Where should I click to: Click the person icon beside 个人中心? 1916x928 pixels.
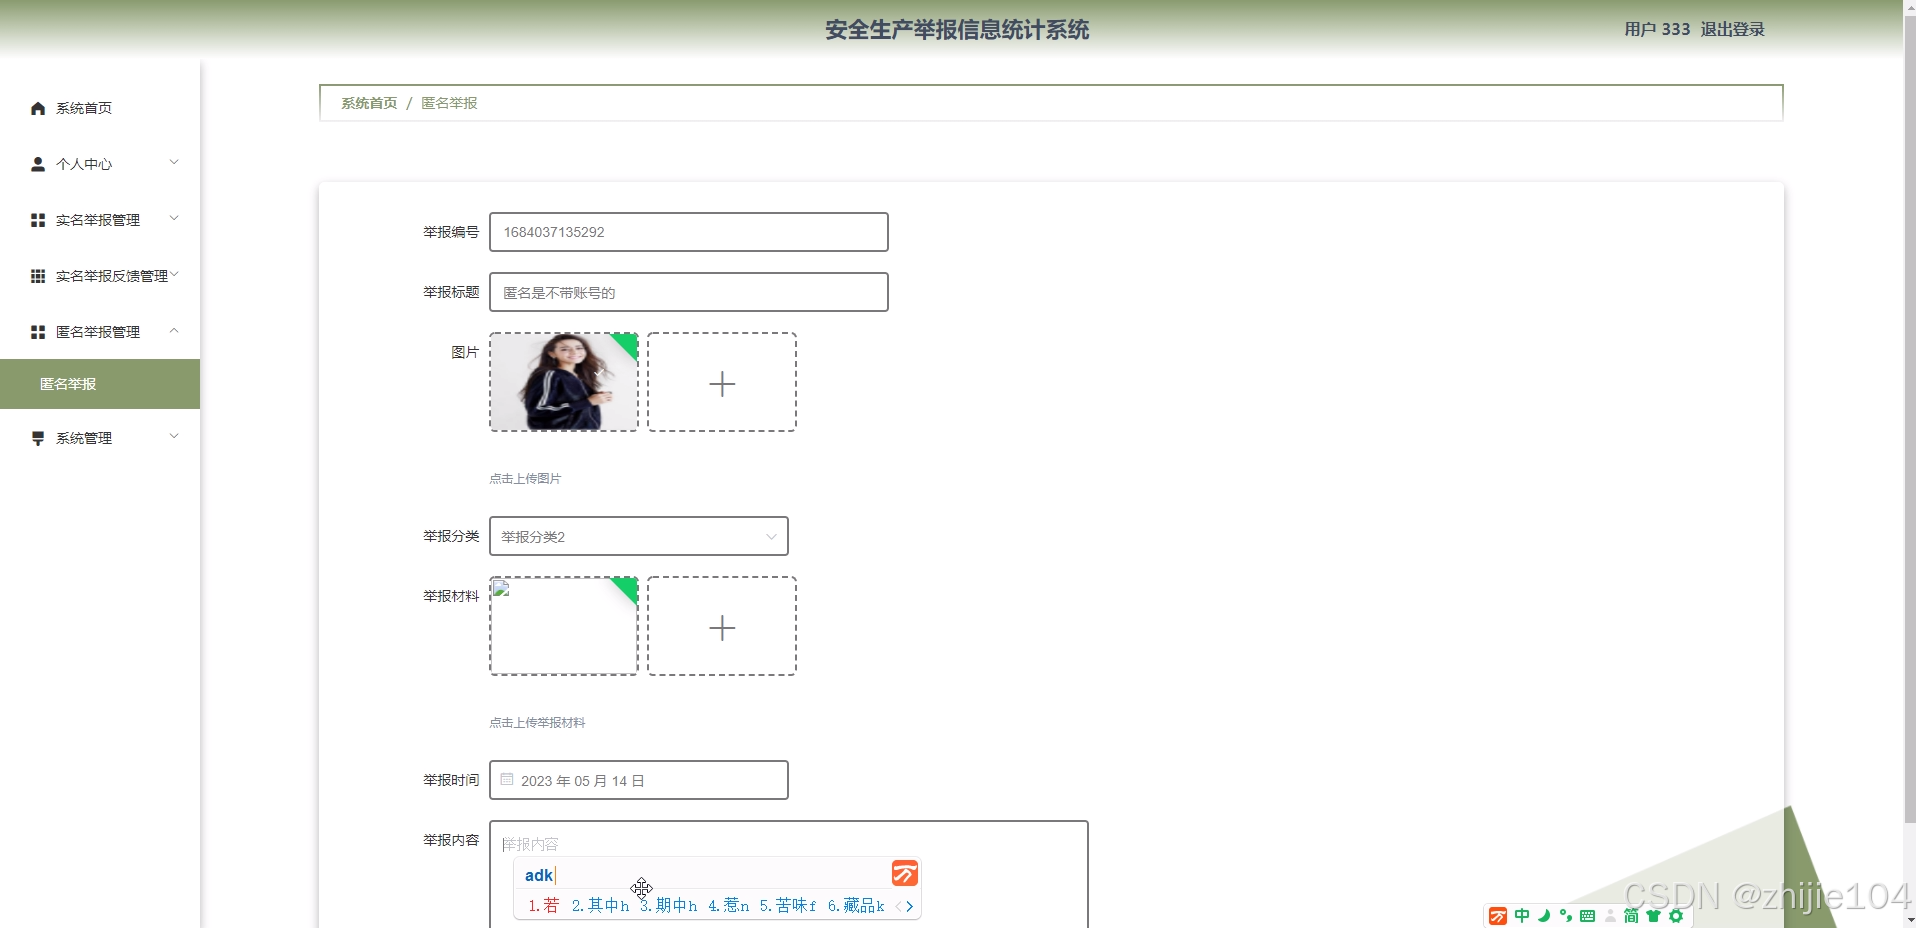[x=38, y=164]
